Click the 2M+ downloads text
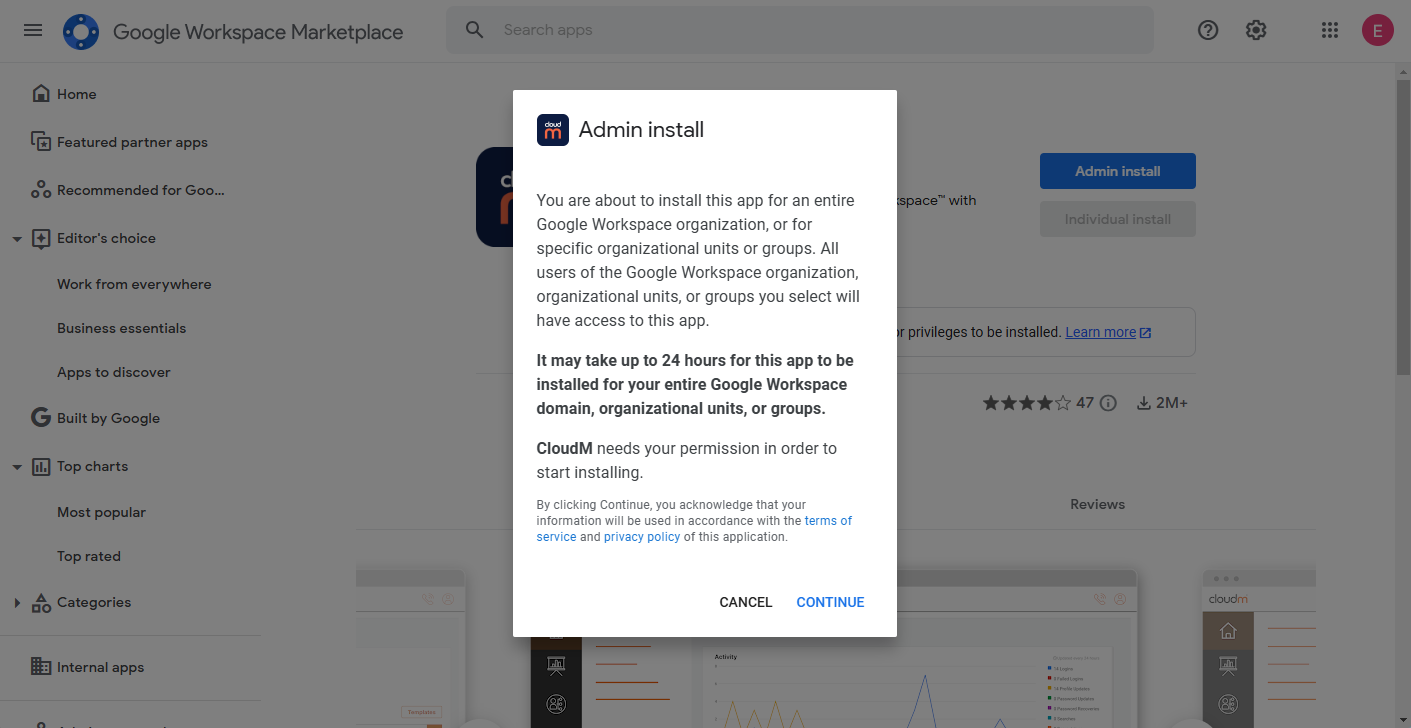The image size is (1411, 728). [1172, 403]
